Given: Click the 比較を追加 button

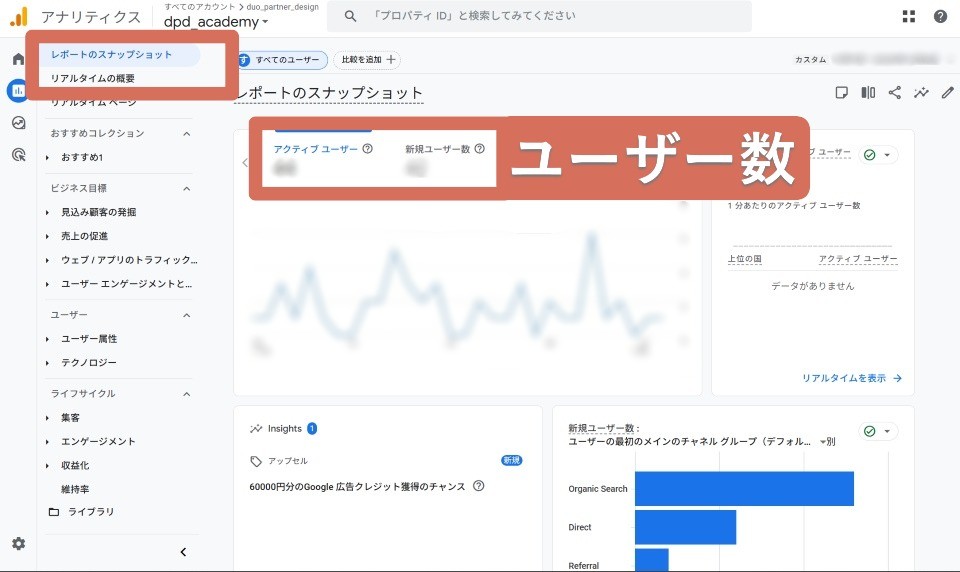Looking at the screenshot, I should pyautogui.click(x=366, y=60).
